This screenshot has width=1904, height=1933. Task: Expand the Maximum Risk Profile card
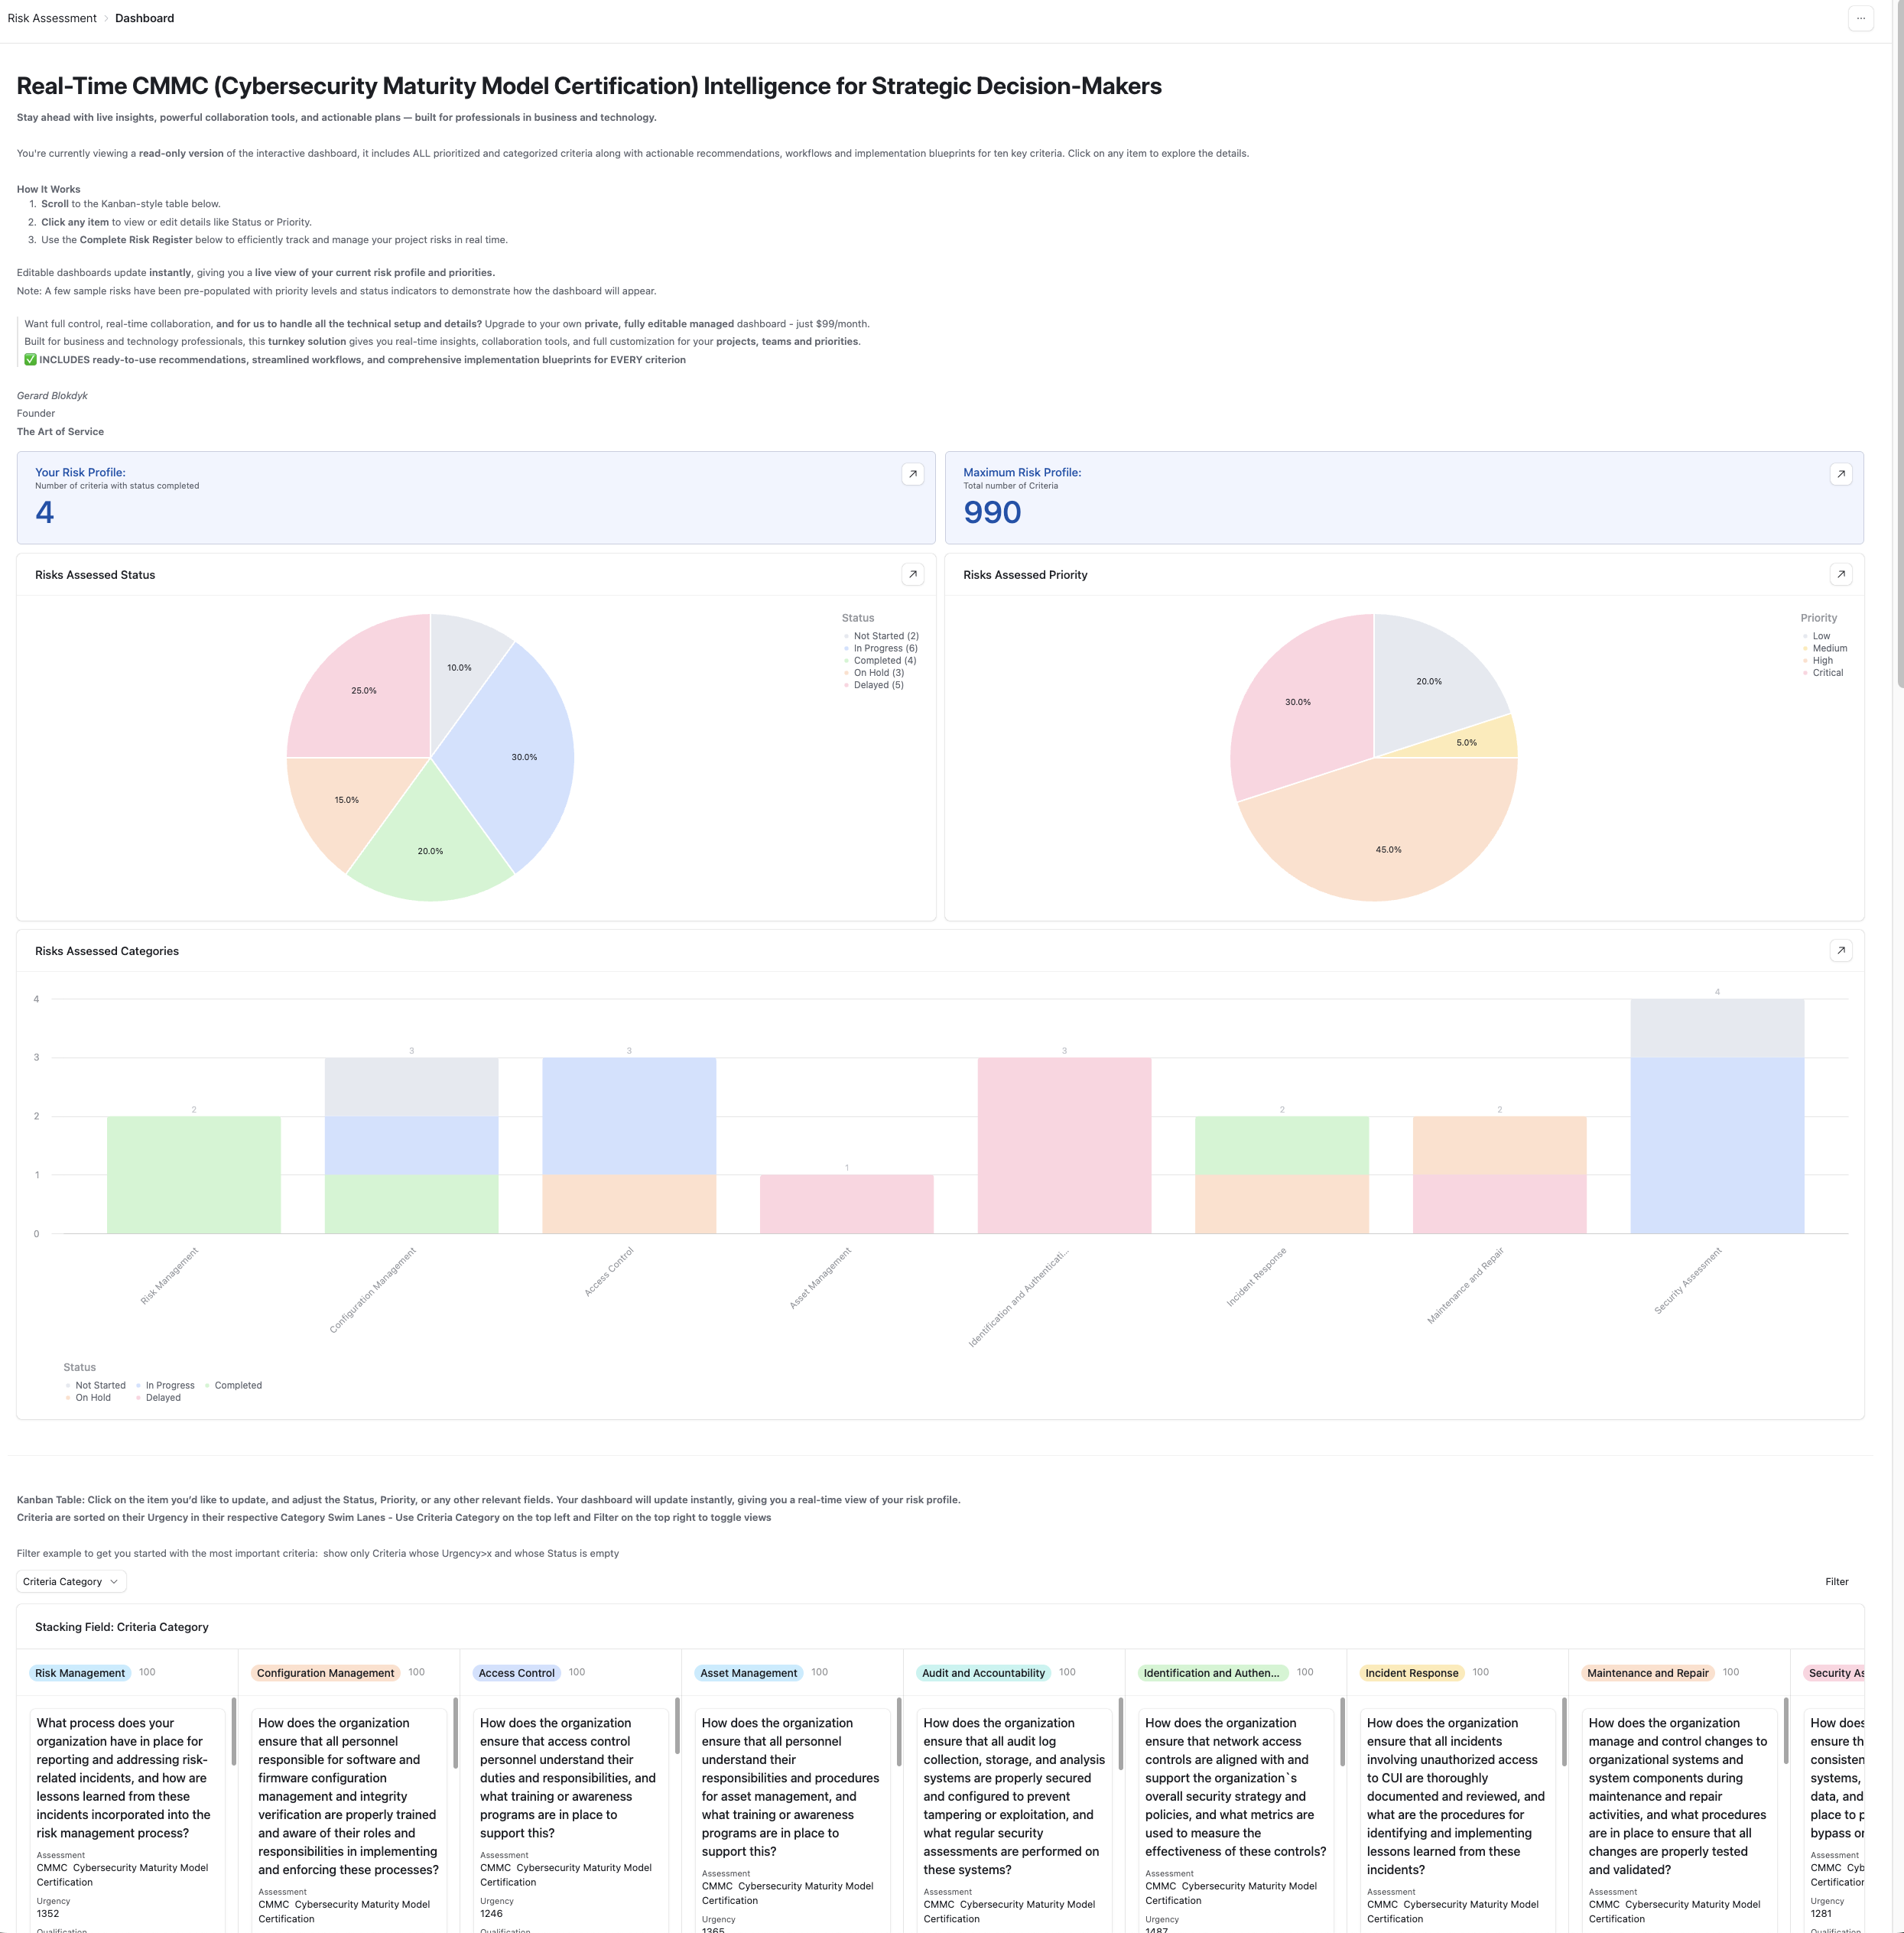[1842, 474]
